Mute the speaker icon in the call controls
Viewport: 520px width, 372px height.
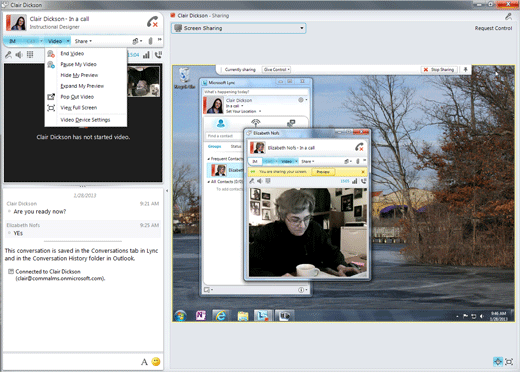(19, 55)
